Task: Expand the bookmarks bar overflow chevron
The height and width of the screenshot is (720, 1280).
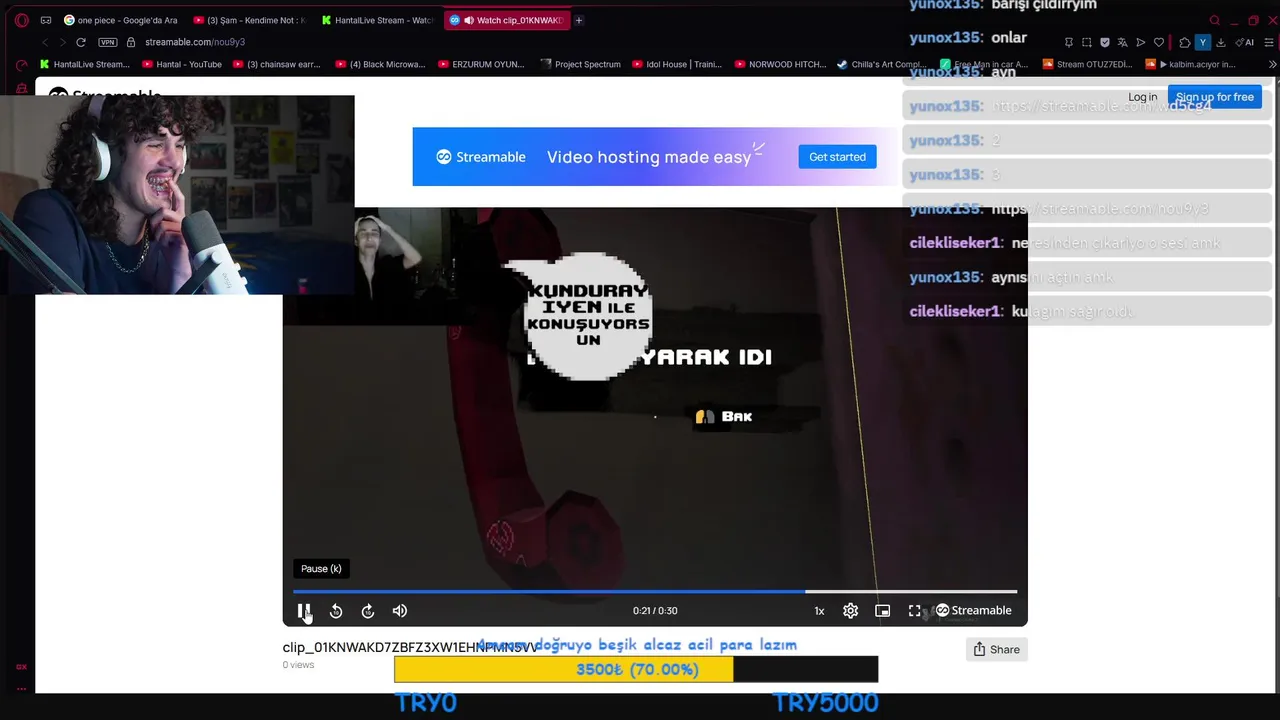Action: point(1272,64)
